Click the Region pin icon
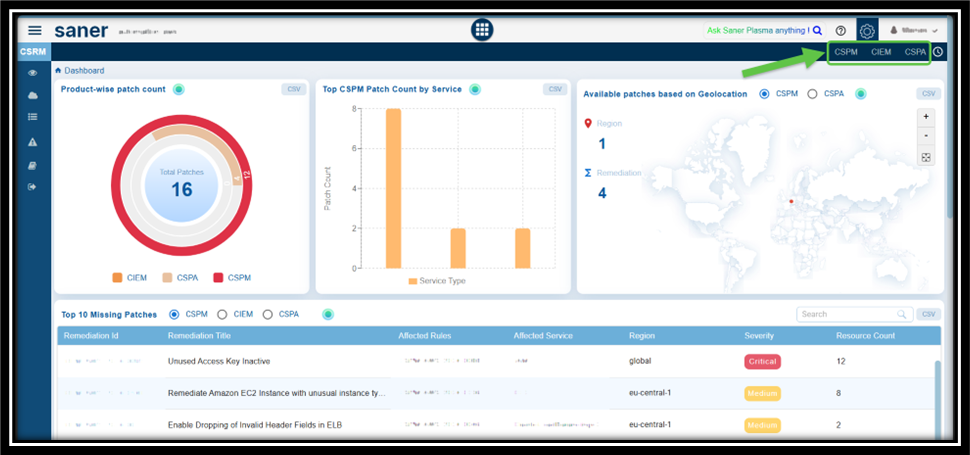Image resolution: width=970 pixels, height=455 pixels. click(588, 124)
